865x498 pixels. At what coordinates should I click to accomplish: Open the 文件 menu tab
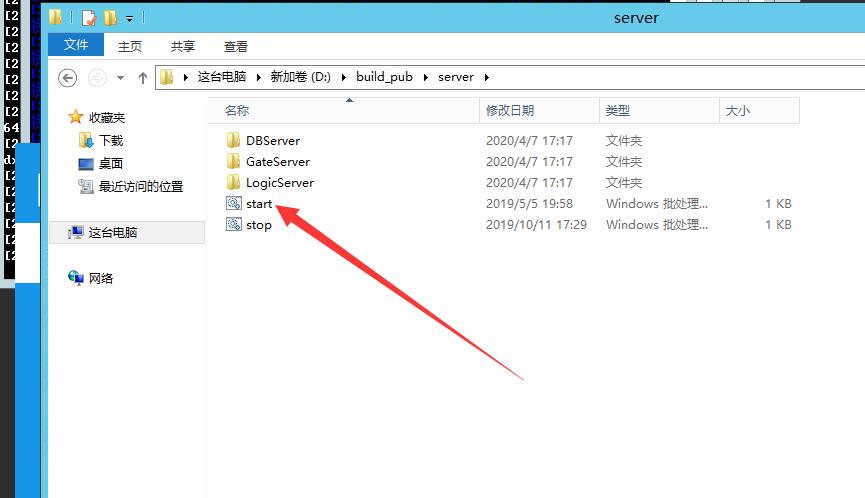coord(76,46)
